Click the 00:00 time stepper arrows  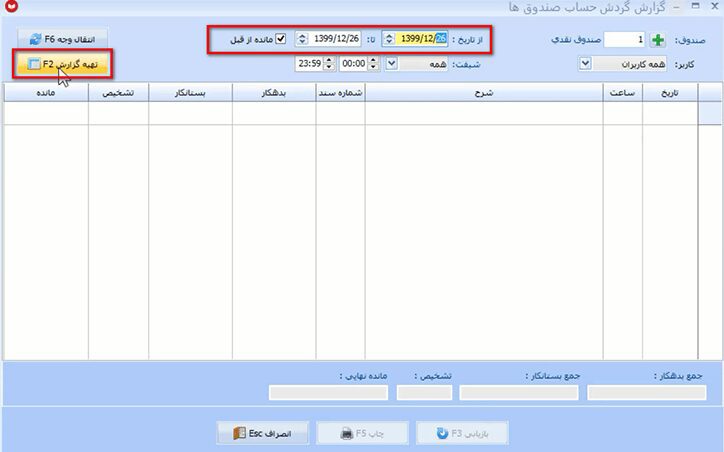coord(374,63)
